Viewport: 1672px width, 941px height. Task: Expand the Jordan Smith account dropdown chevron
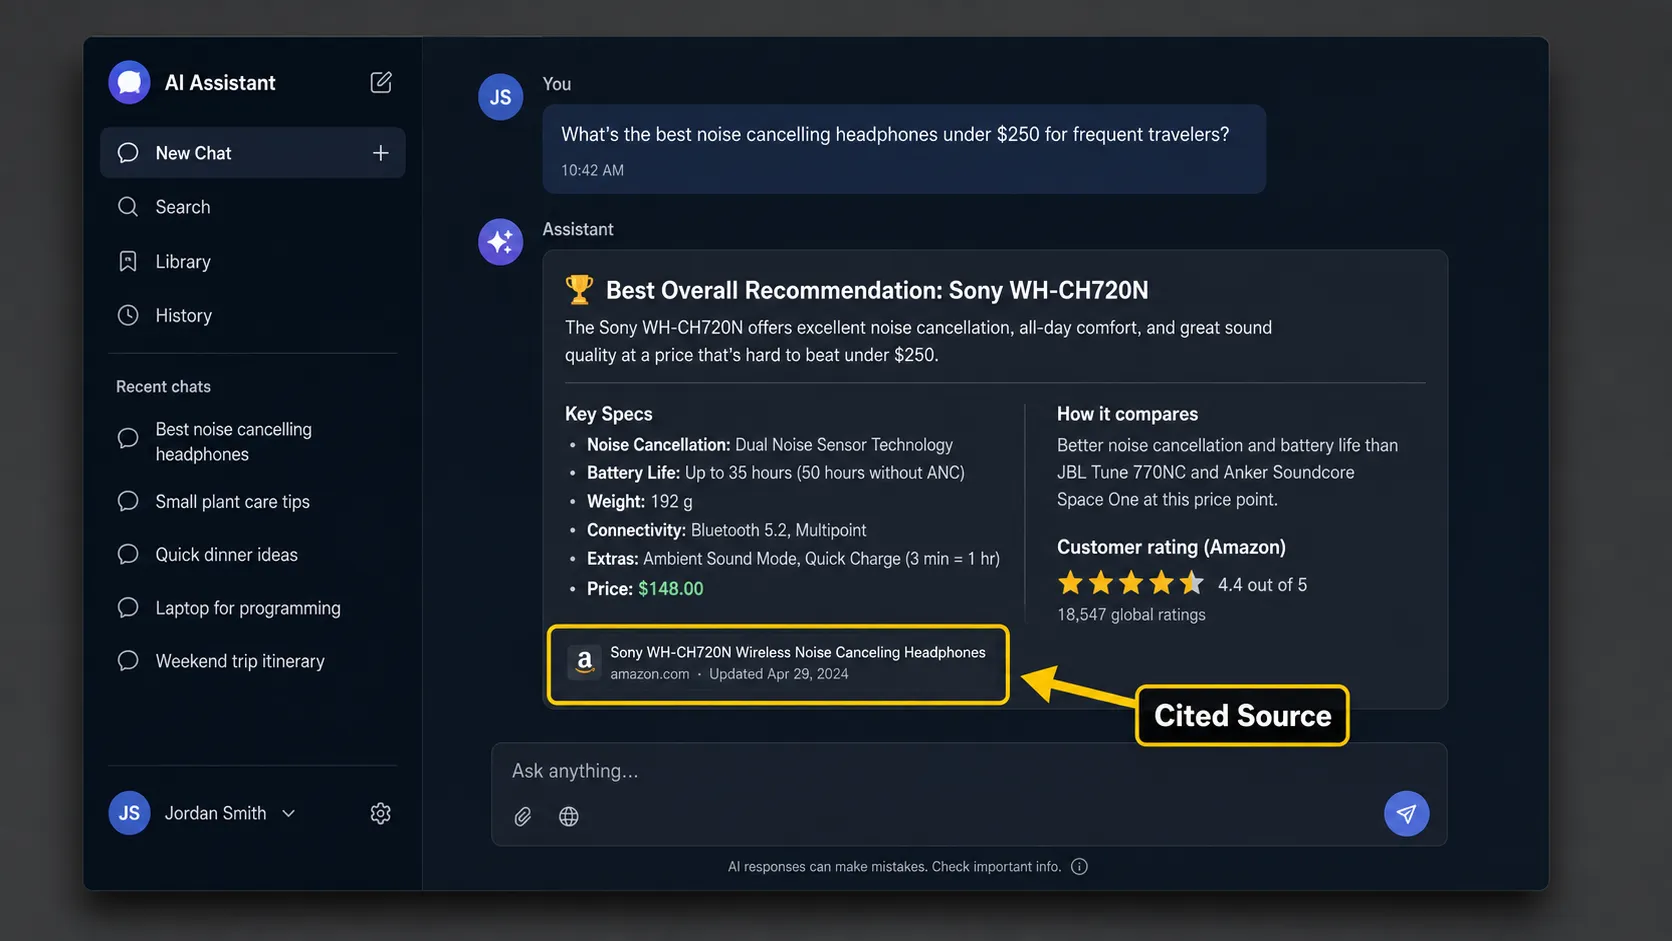(289, 814)
